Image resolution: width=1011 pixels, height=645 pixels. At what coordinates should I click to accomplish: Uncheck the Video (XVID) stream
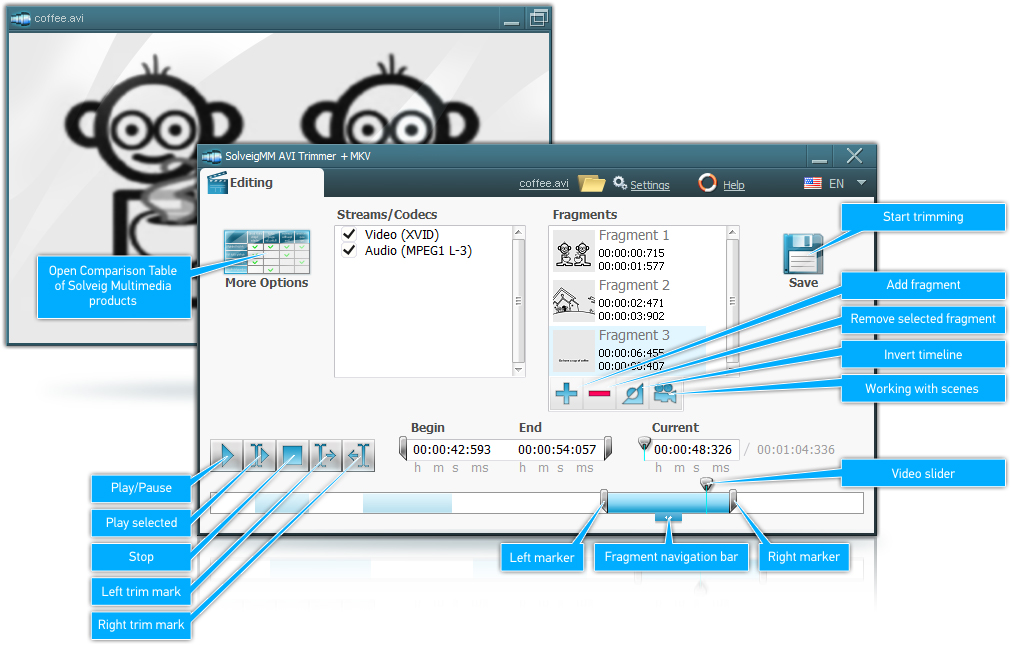(349, 234)
